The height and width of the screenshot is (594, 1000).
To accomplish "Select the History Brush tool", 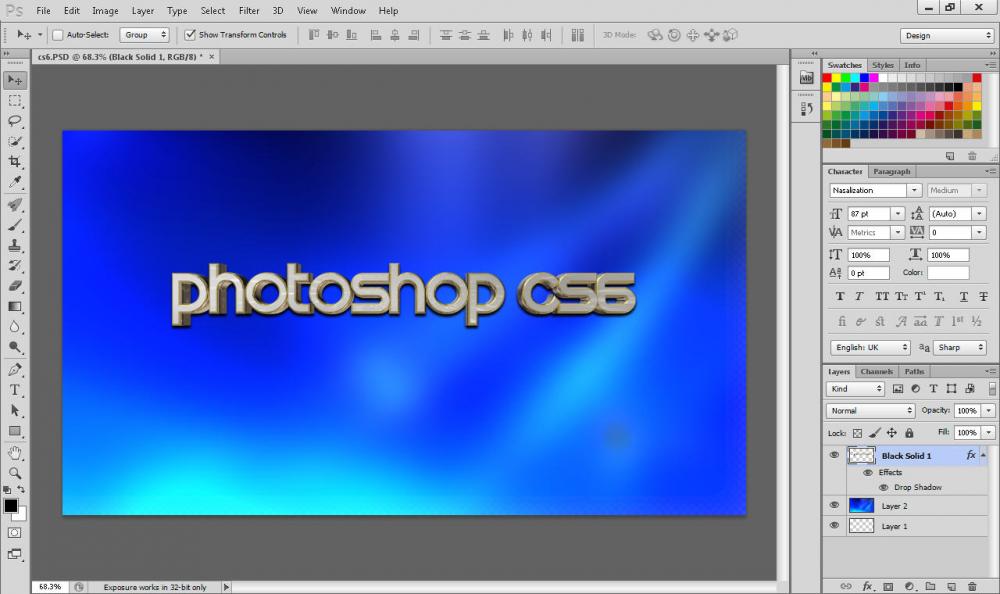I will coord(15,265).
